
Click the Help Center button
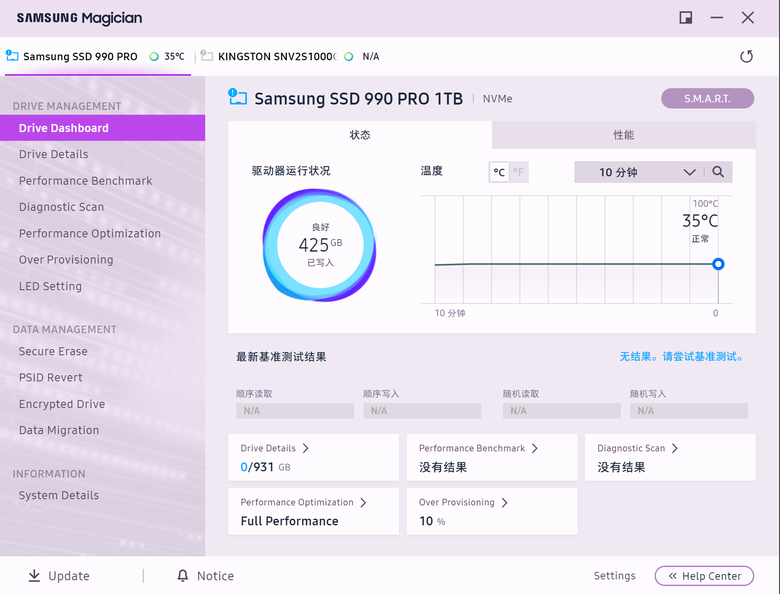(x=704, y=576)
